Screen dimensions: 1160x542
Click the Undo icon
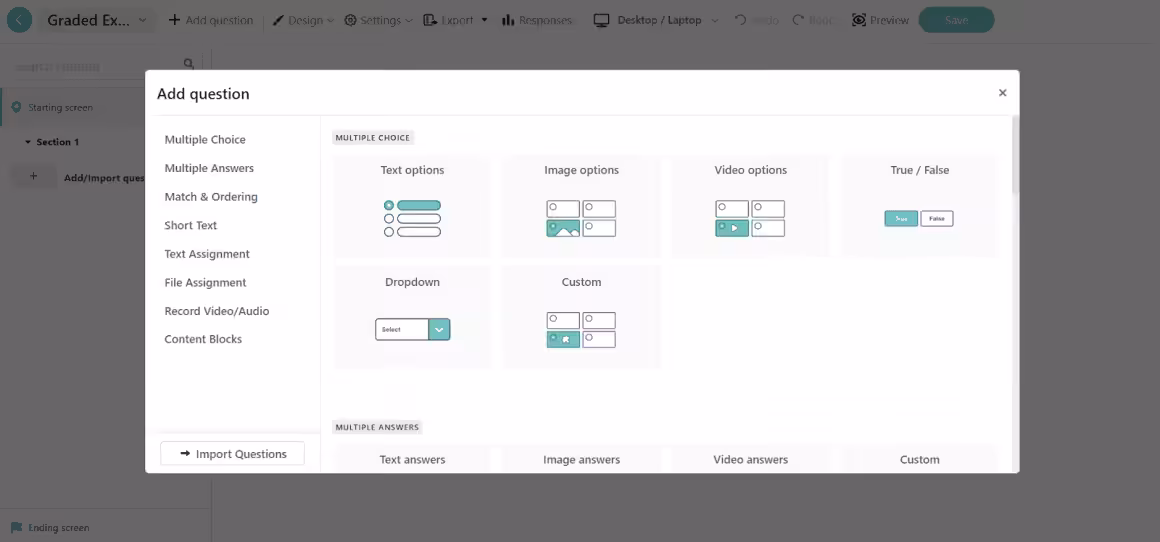pyautogui.click(x=741, y=20)
